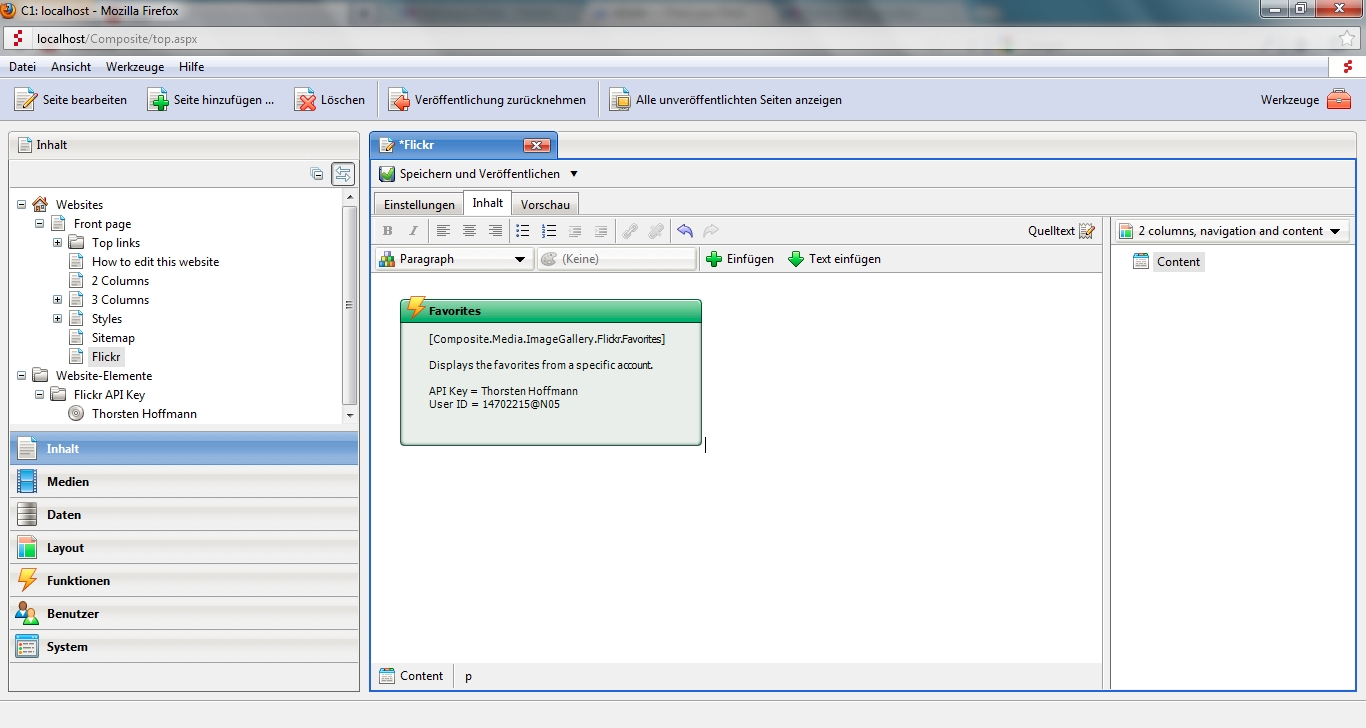Expand the Top links tree node

tap(58, 243)
